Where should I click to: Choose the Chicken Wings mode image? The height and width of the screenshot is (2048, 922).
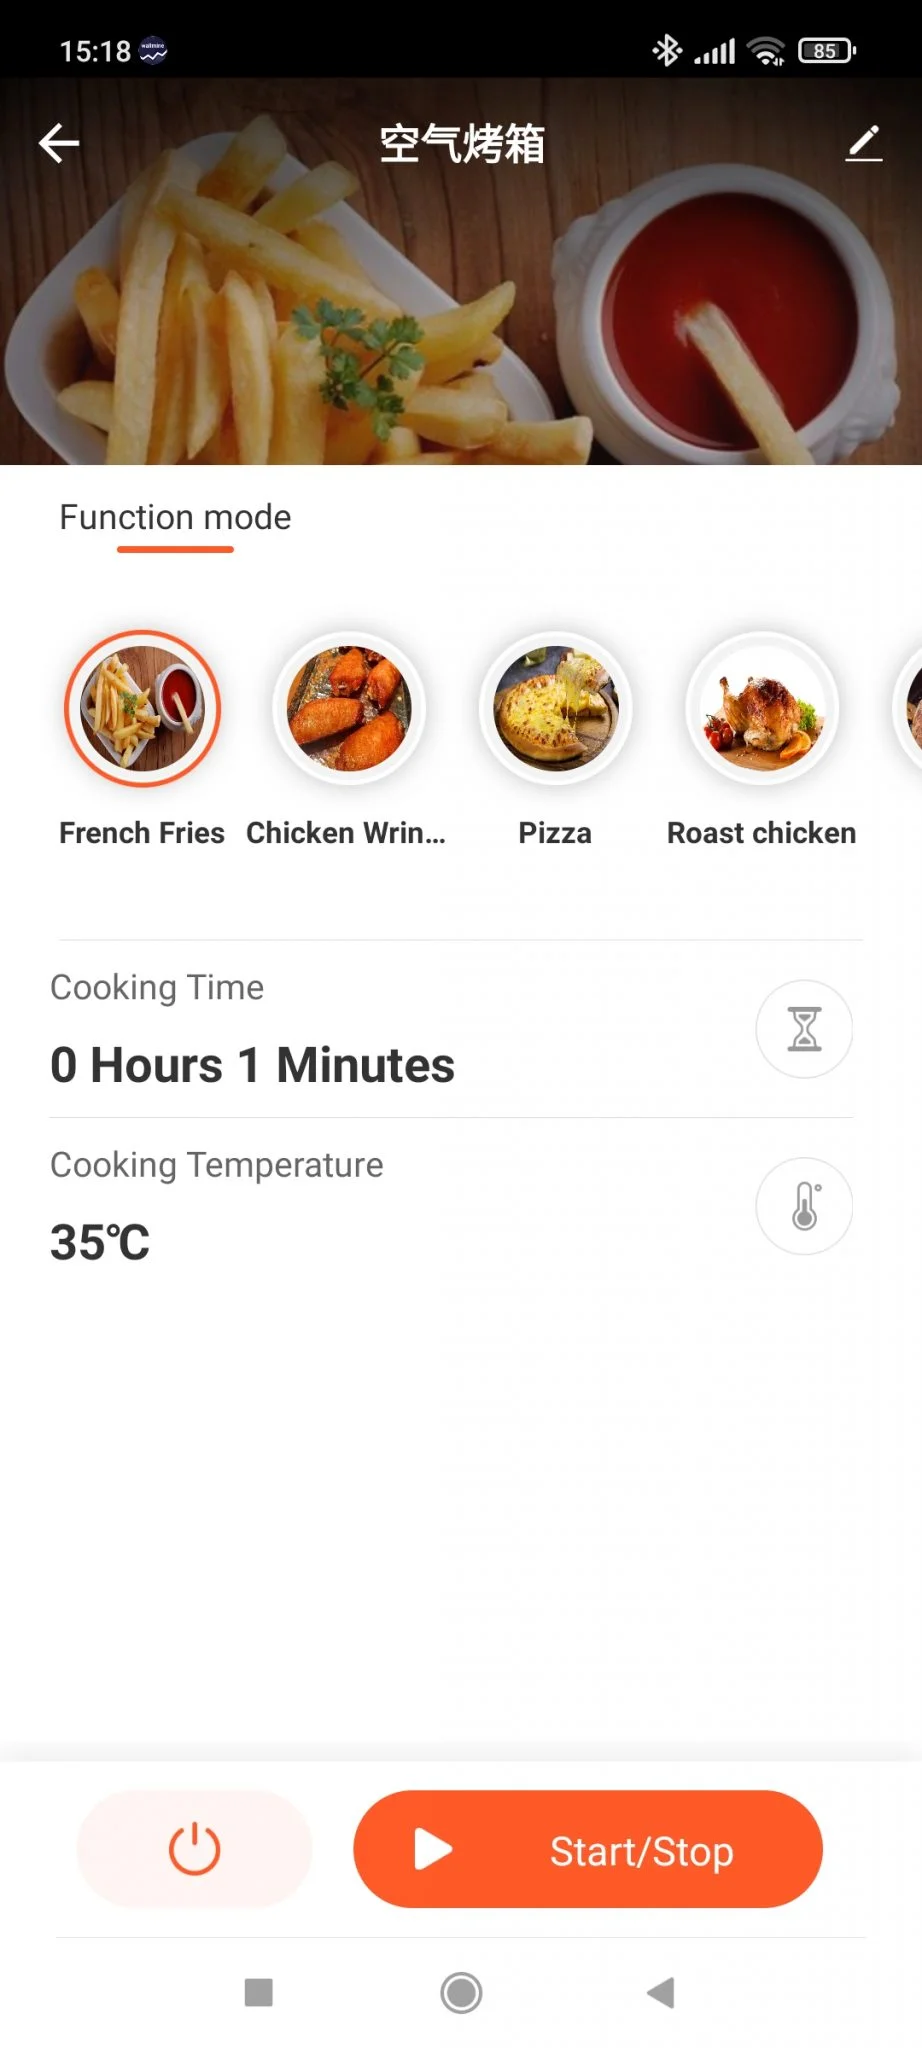[x=348, y=708]
